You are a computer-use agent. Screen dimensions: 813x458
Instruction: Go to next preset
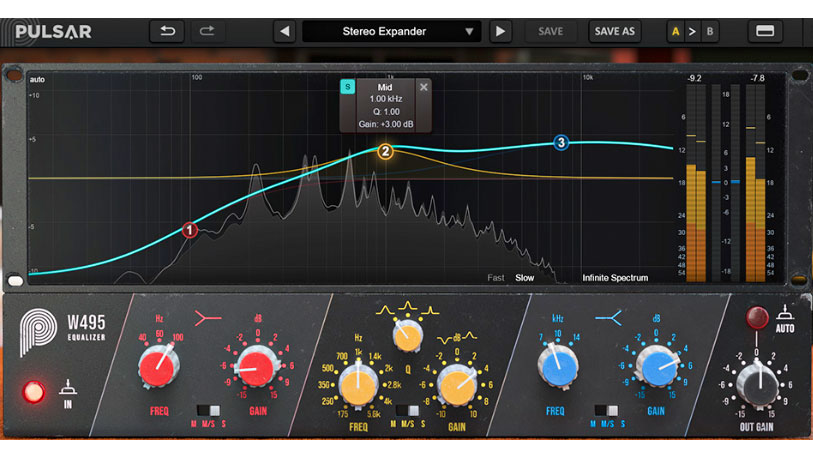[x=500, y=32]
